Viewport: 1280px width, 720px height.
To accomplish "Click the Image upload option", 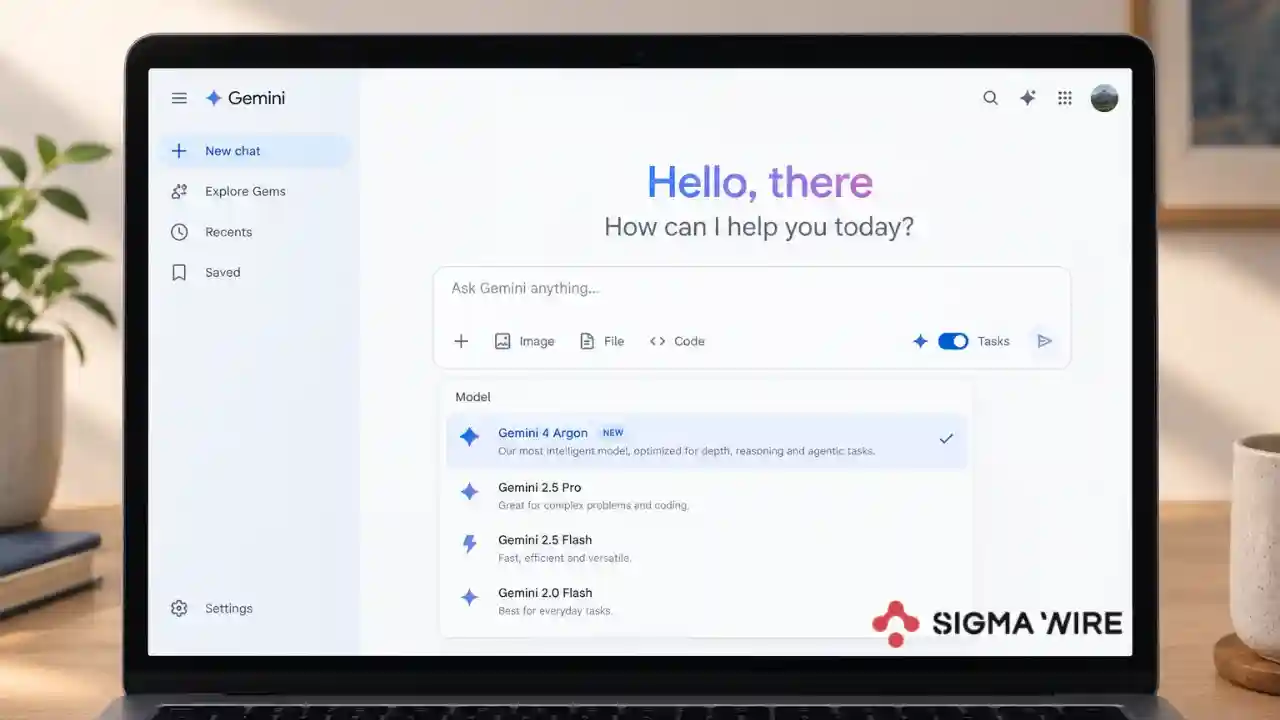I will click(x=524, y=341).
